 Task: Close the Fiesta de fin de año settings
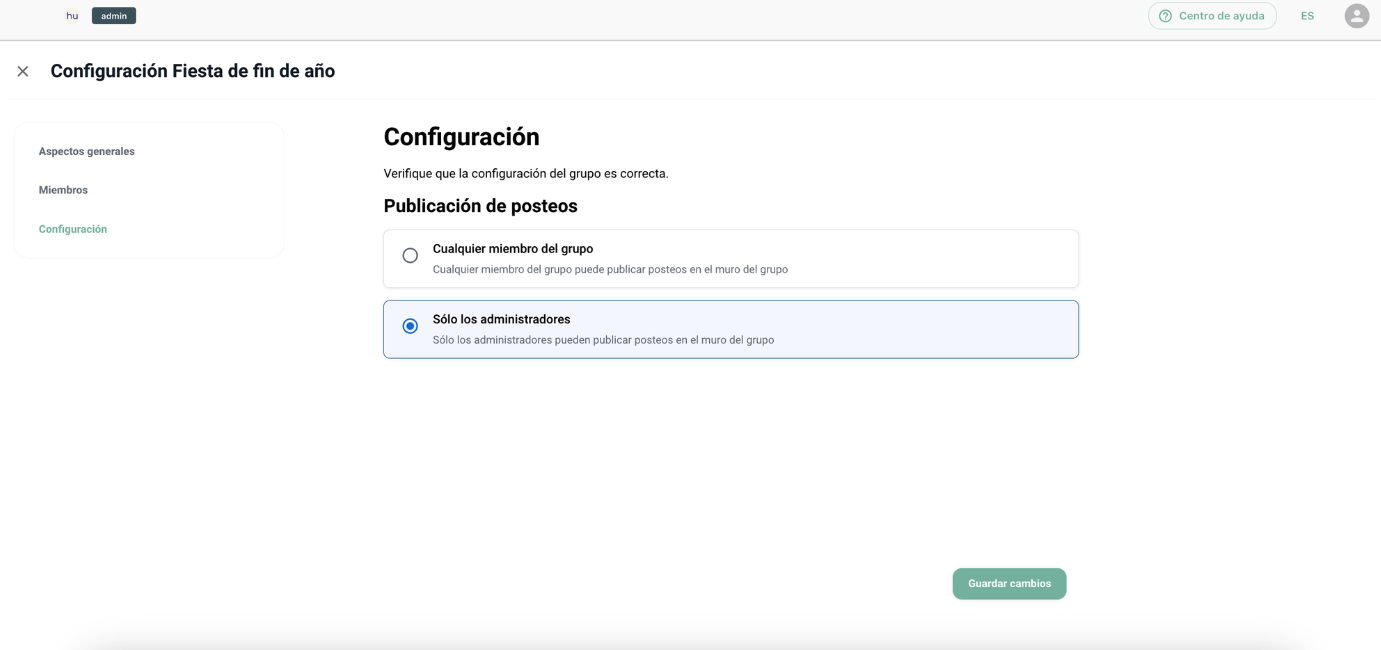click(23, 71)
